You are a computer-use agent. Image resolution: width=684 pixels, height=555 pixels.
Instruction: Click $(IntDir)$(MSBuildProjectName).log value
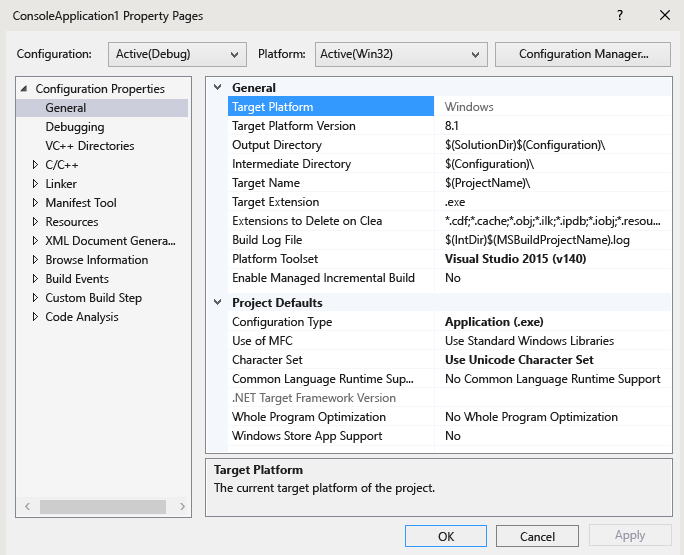537,240
